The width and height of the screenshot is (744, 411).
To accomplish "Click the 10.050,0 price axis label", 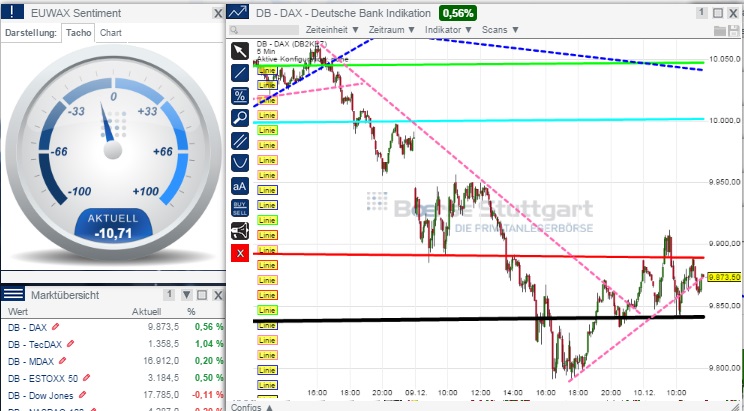I will (x=725, y=59).
